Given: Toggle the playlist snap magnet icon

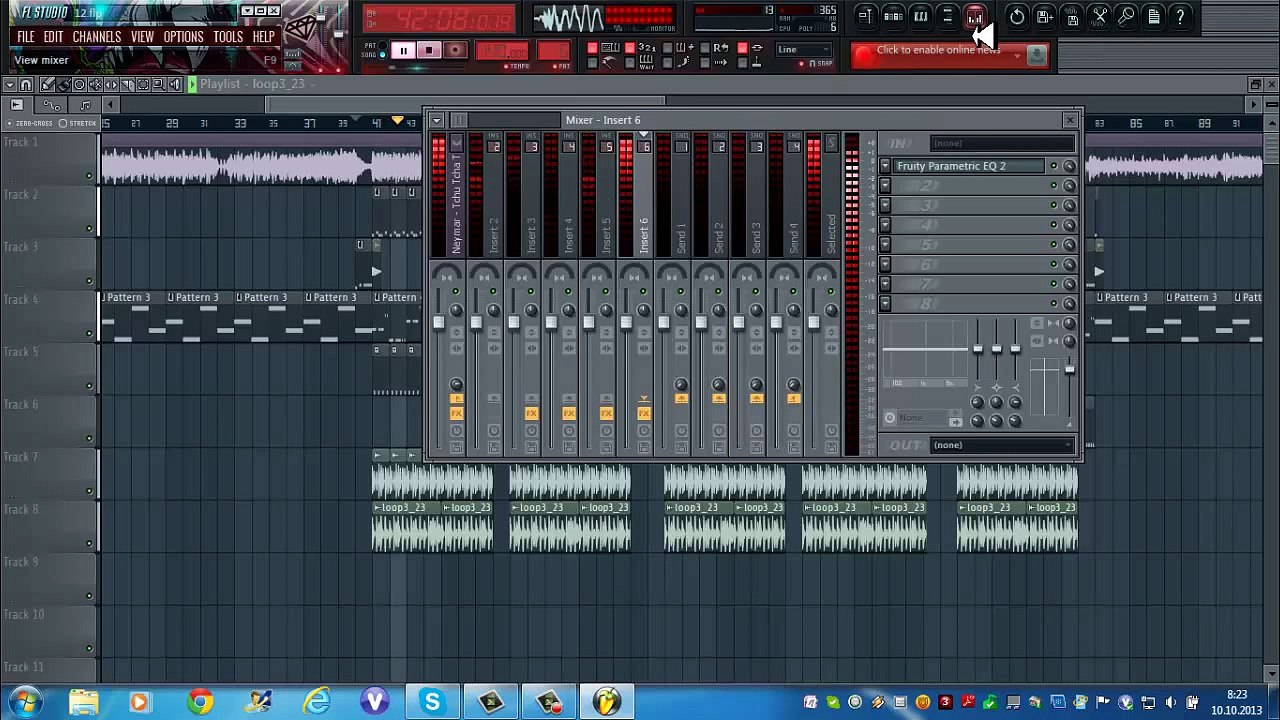Looking at the screenshot, I should [x=27, y=85].
